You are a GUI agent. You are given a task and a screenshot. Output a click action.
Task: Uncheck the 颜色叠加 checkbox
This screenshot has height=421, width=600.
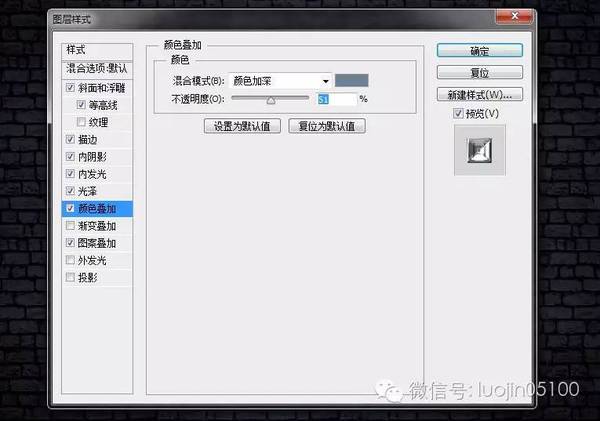click(x=70, y=208)
